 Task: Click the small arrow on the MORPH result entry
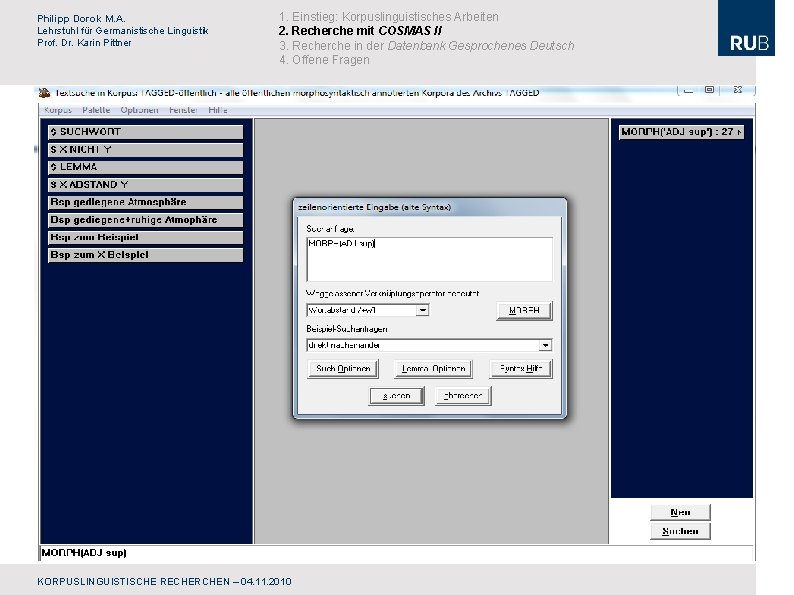[739, 132]
